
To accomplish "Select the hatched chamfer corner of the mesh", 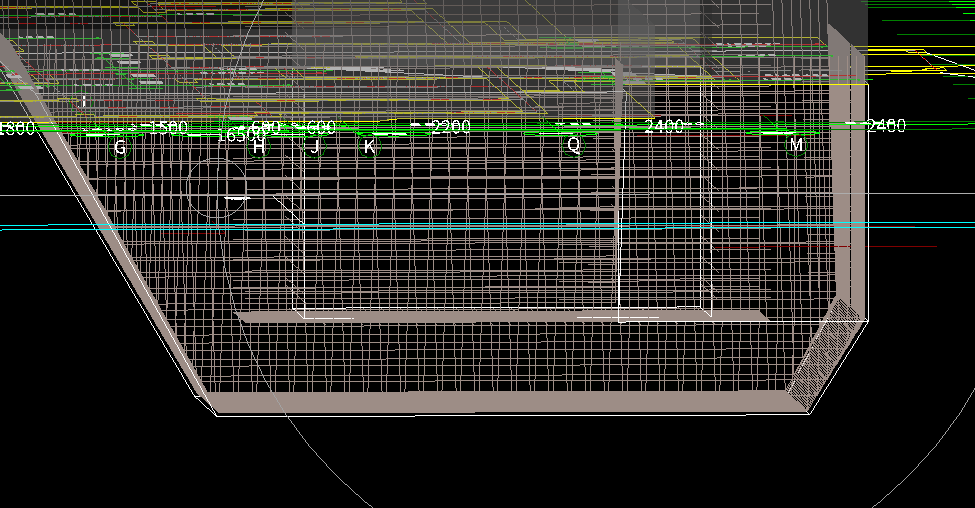I will click(822, 356).
